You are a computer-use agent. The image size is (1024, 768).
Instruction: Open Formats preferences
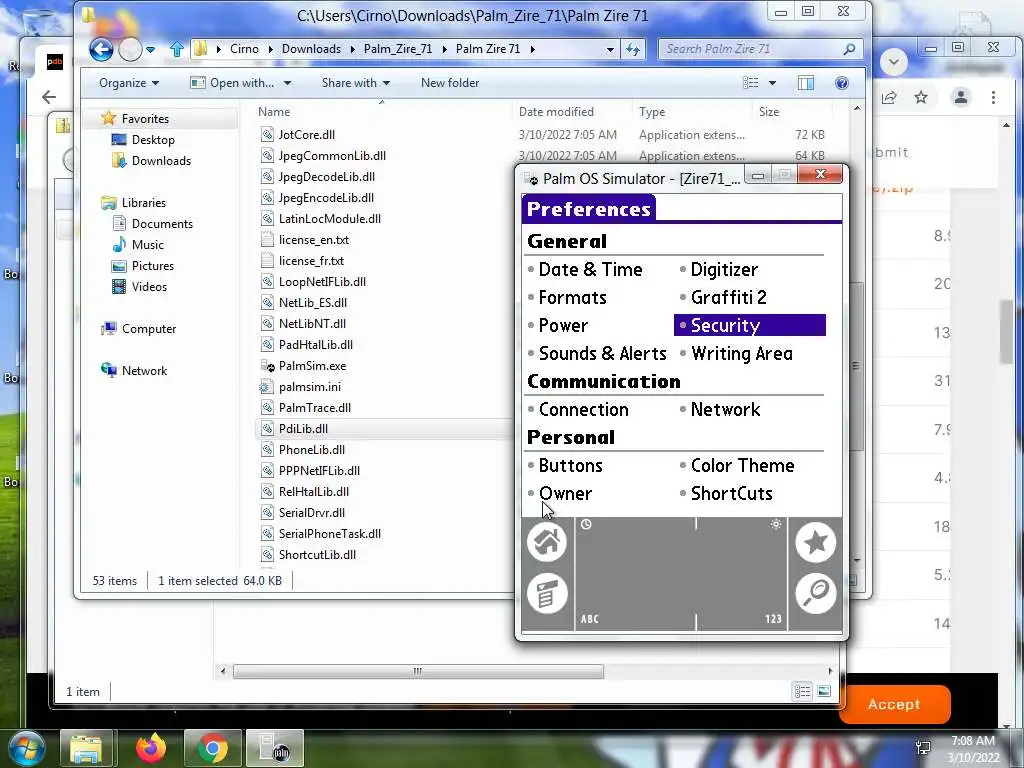572,298
